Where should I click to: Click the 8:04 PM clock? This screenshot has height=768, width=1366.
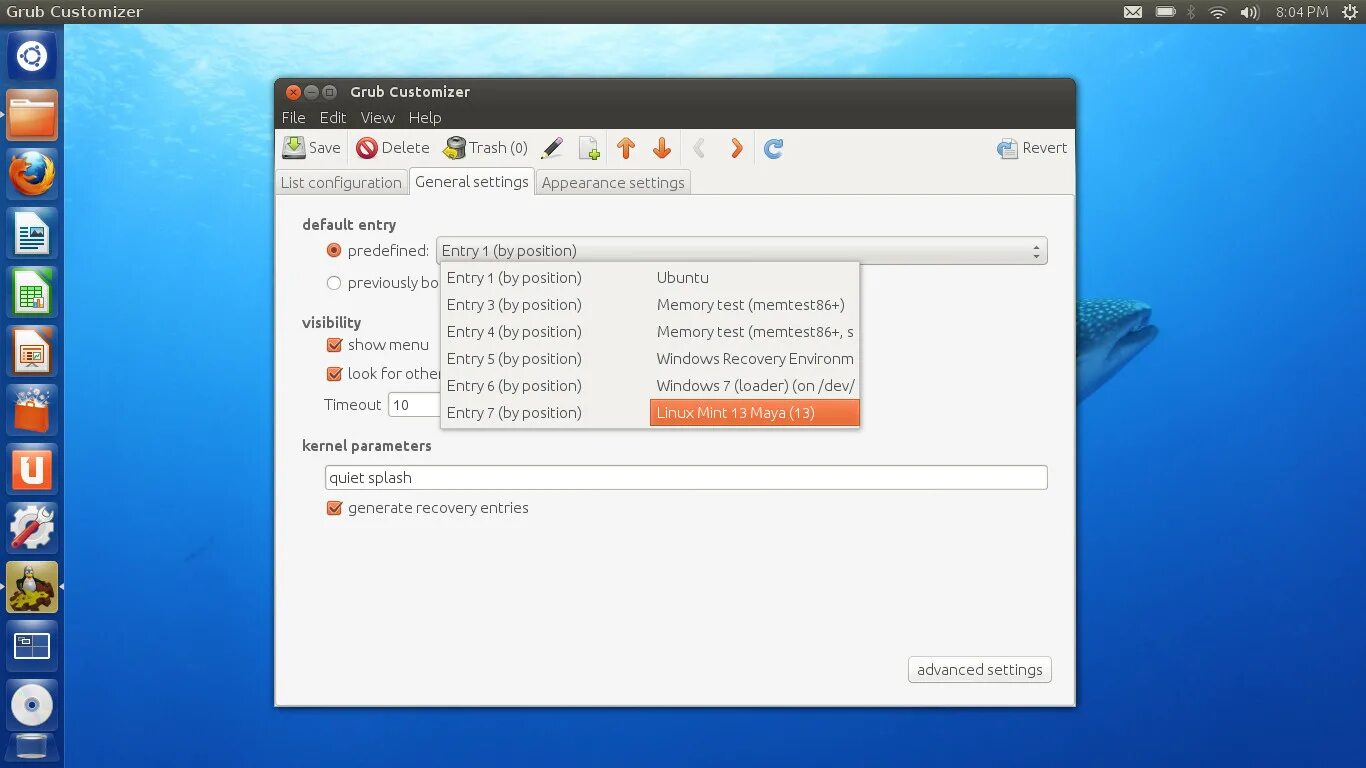pyautogui.click(x=1302, y=12)
